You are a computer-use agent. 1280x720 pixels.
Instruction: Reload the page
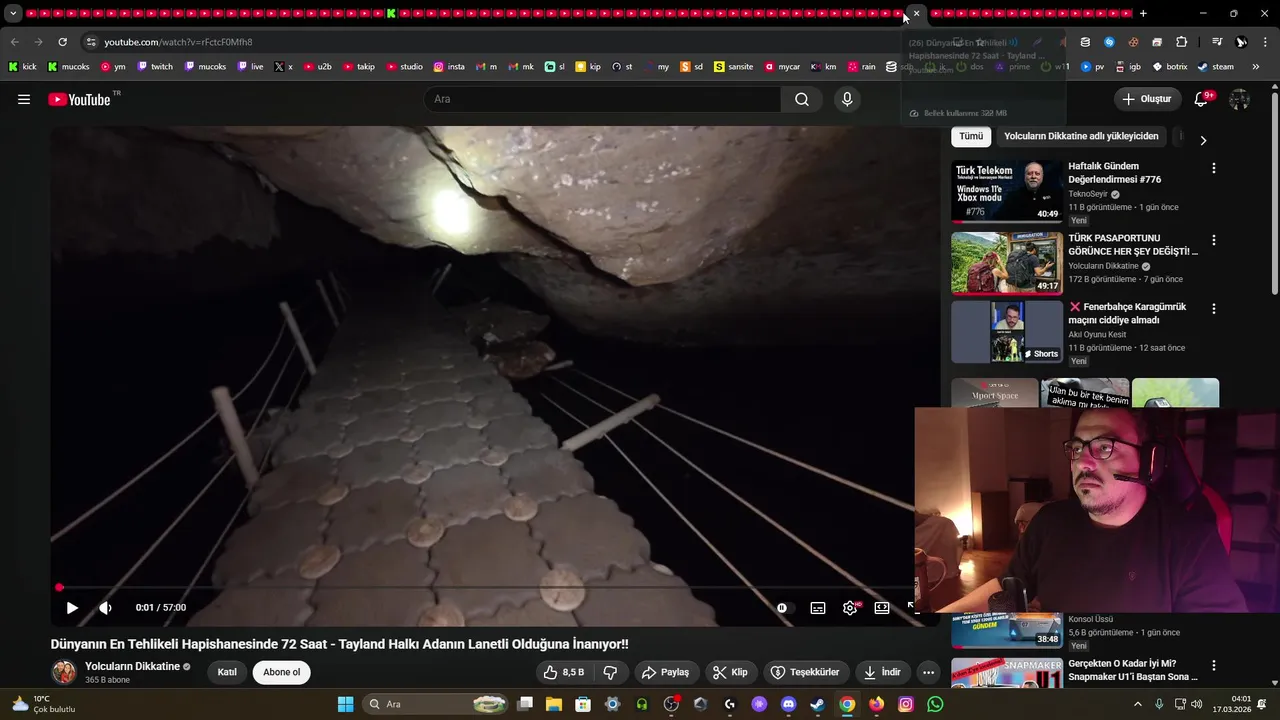click(62, 42)
